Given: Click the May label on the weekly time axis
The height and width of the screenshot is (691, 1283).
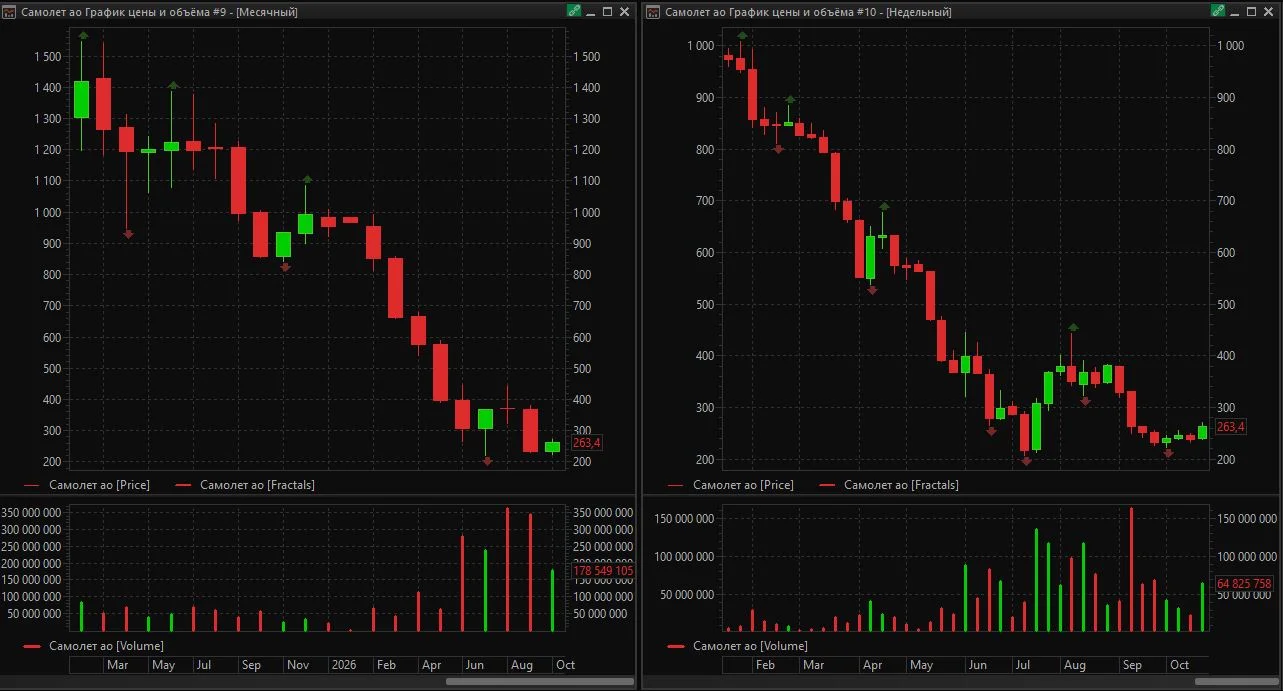Looking at the screenshot, I should tap(921, 665).
